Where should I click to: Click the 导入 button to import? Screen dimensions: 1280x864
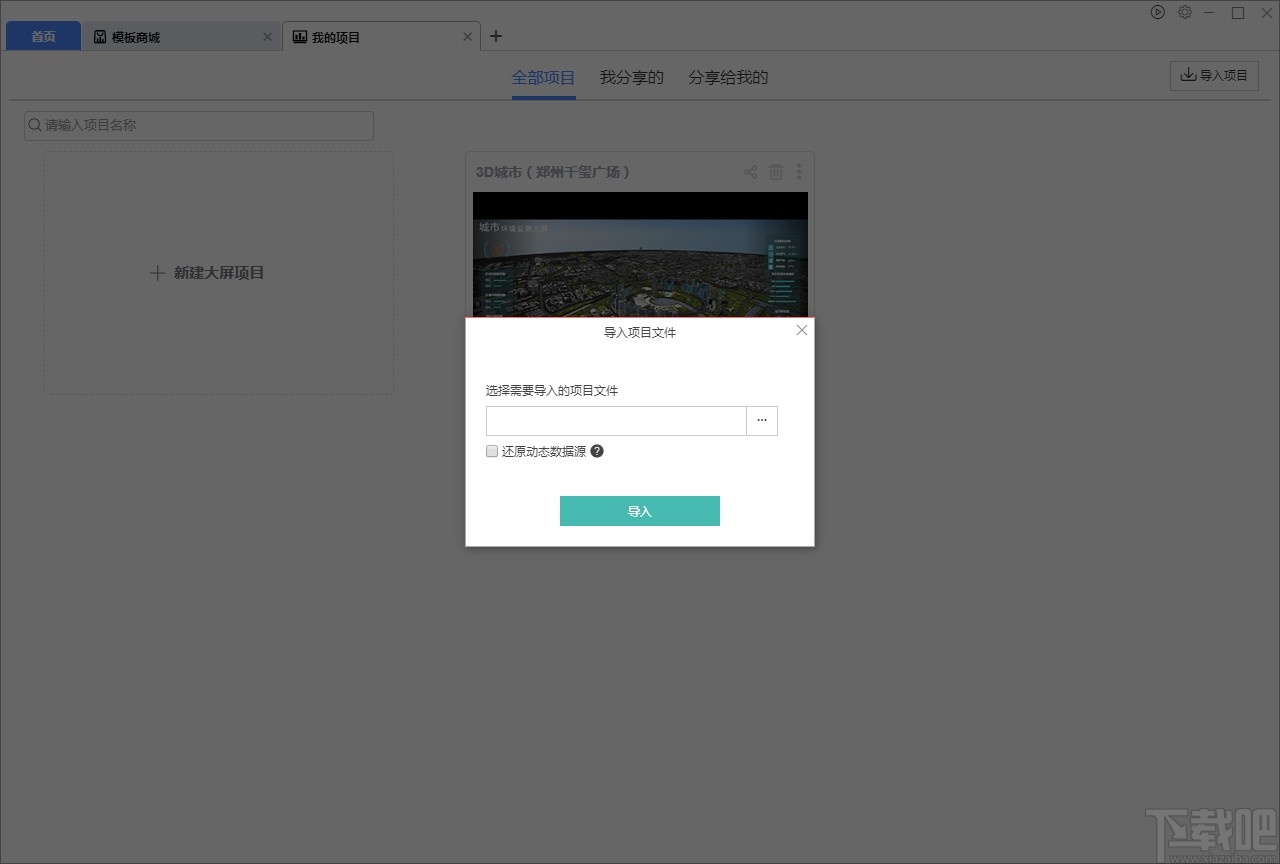639,510
